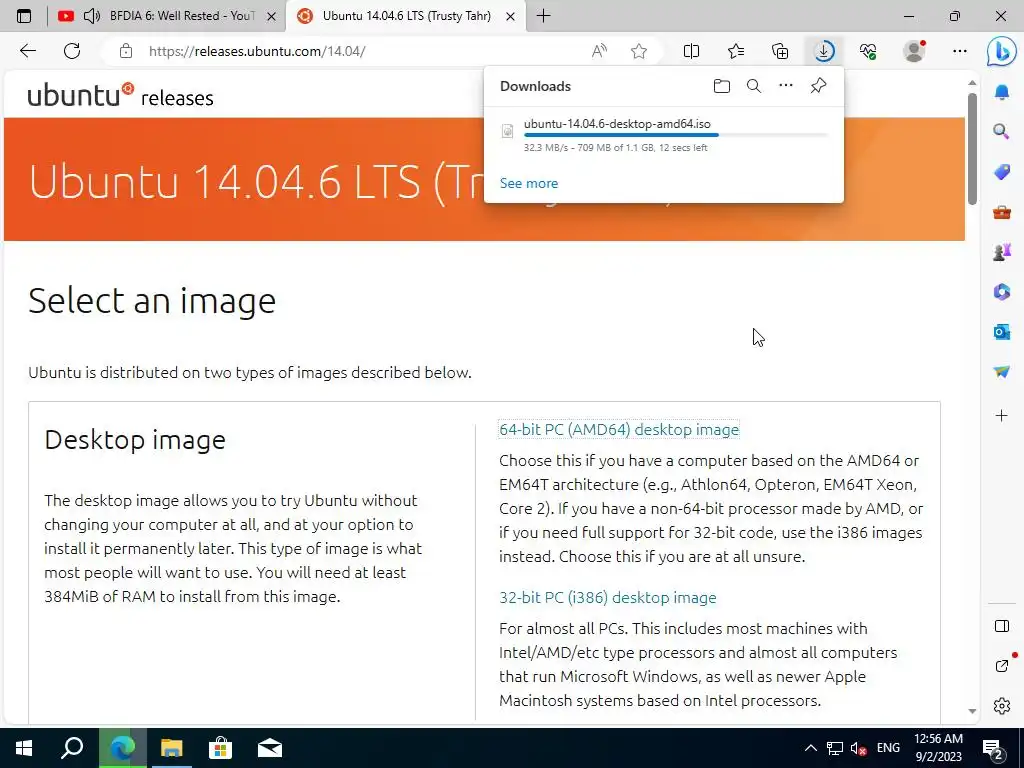Open Bing Copilot sidebar button
The image size is (1024, 768).
[x=1001, y=51]
